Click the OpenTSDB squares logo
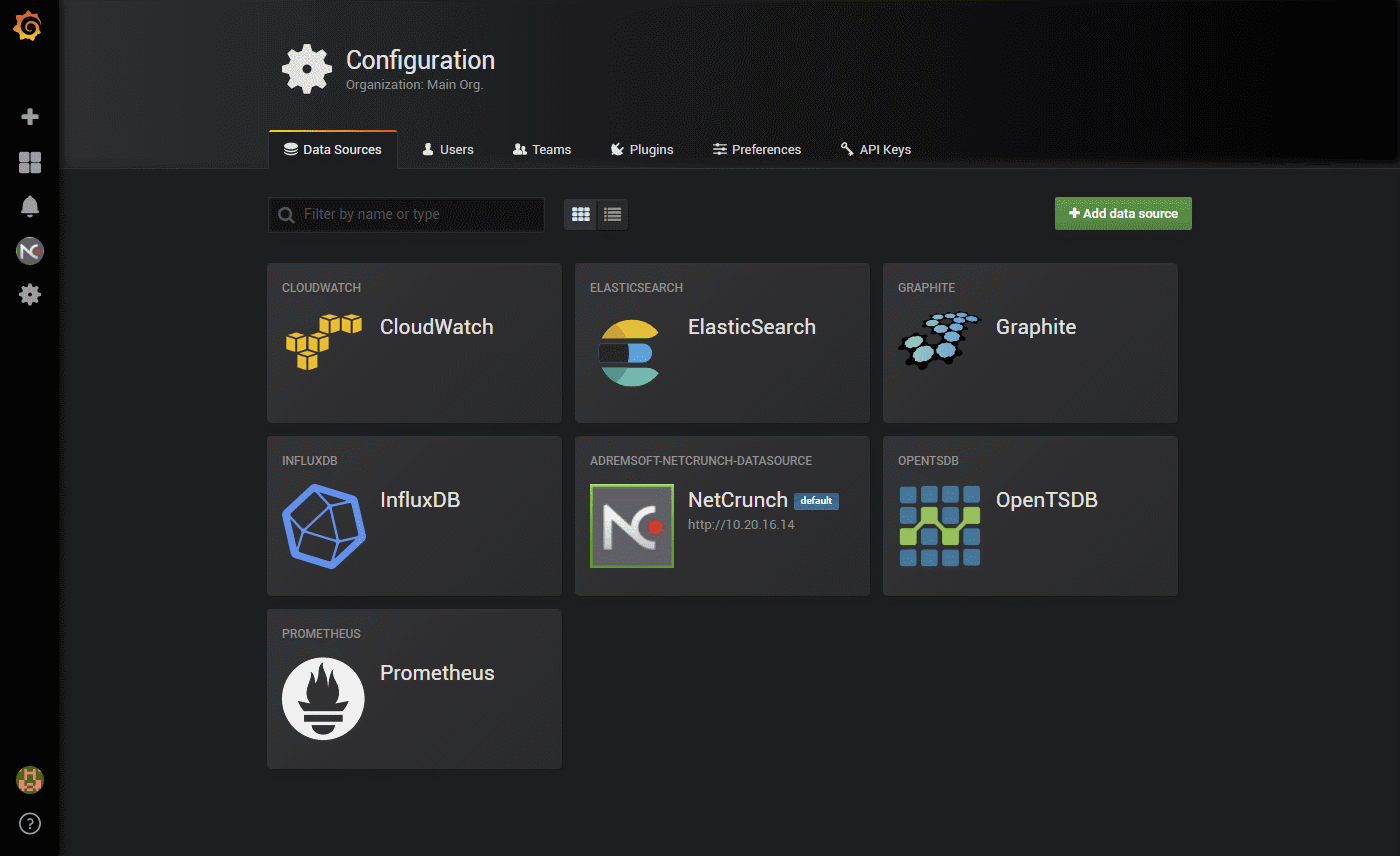 940,526
